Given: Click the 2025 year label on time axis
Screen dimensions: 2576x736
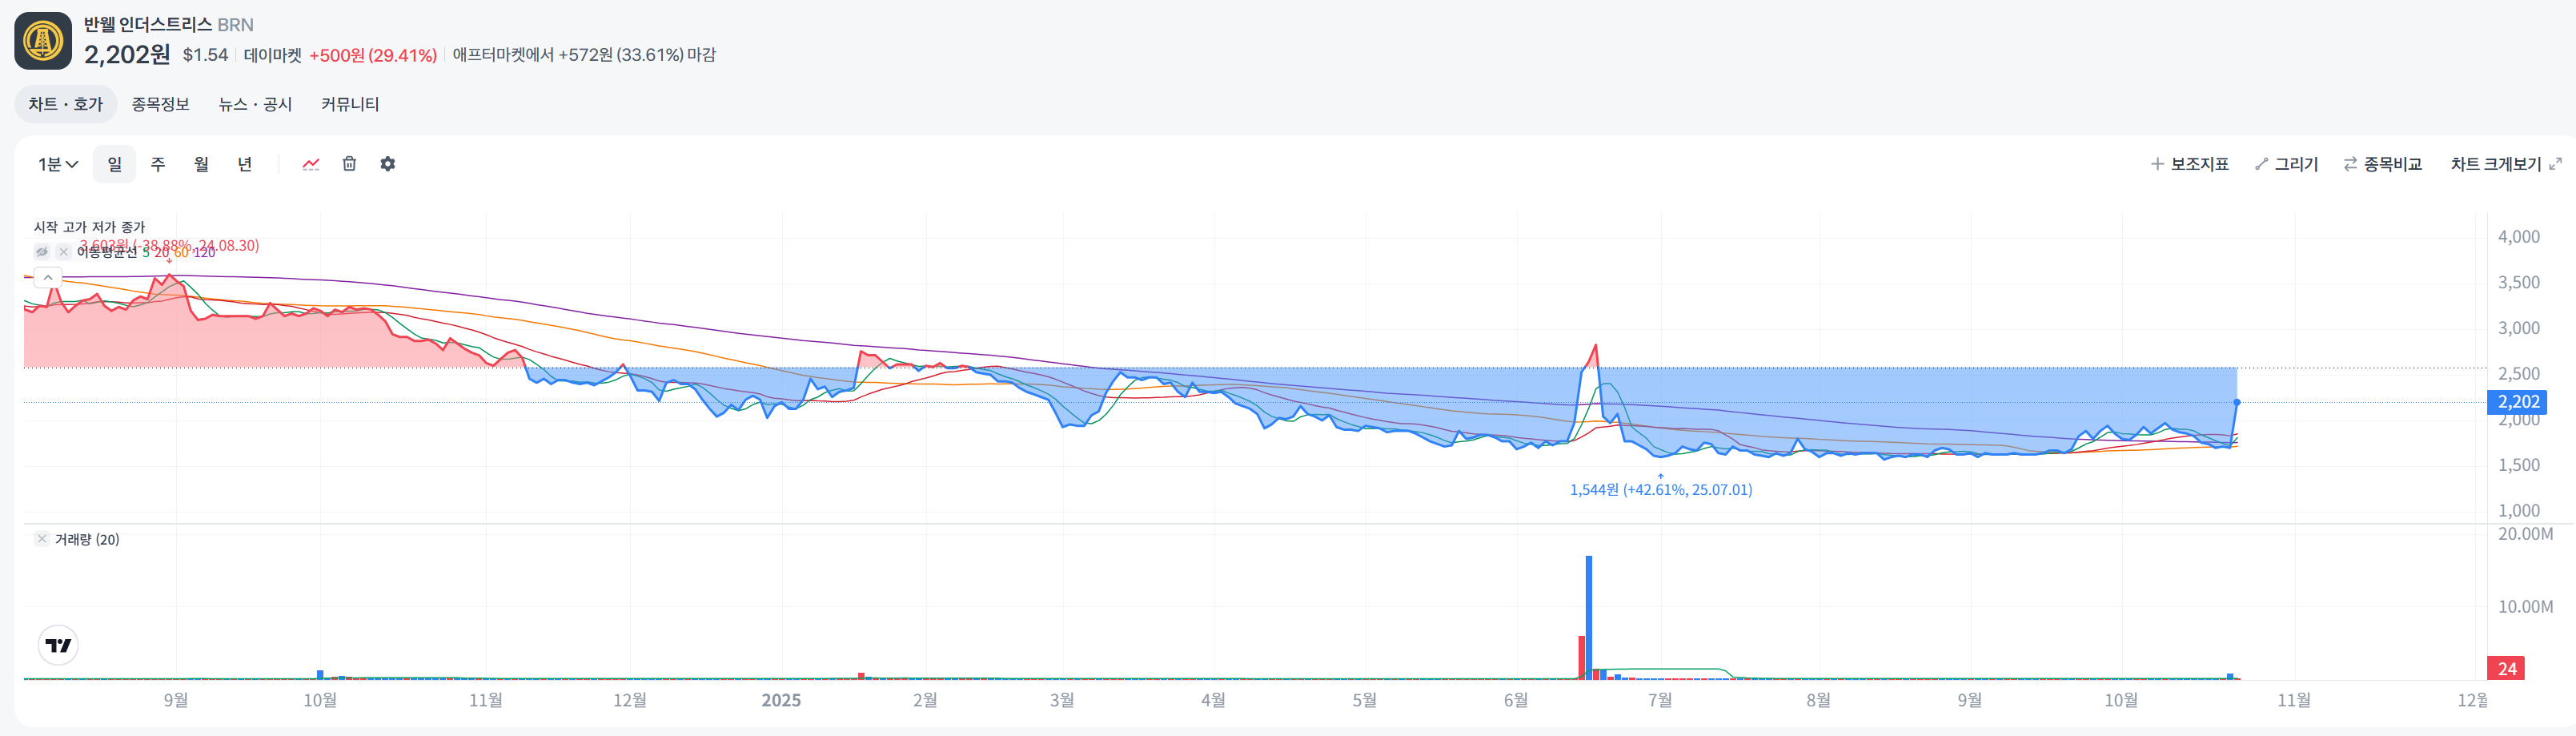Looking at the screenshot, I should 781,700.
